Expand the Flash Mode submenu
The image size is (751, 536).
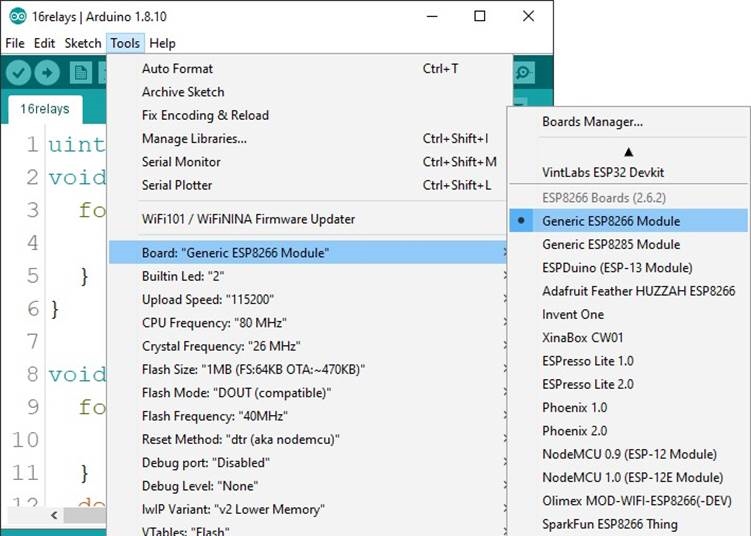click(307, 393)
